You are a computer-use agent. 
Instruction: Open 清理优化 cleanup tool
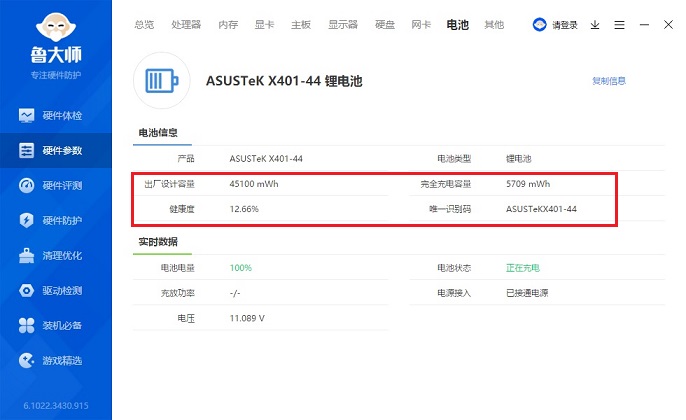[x=55, y=255]
